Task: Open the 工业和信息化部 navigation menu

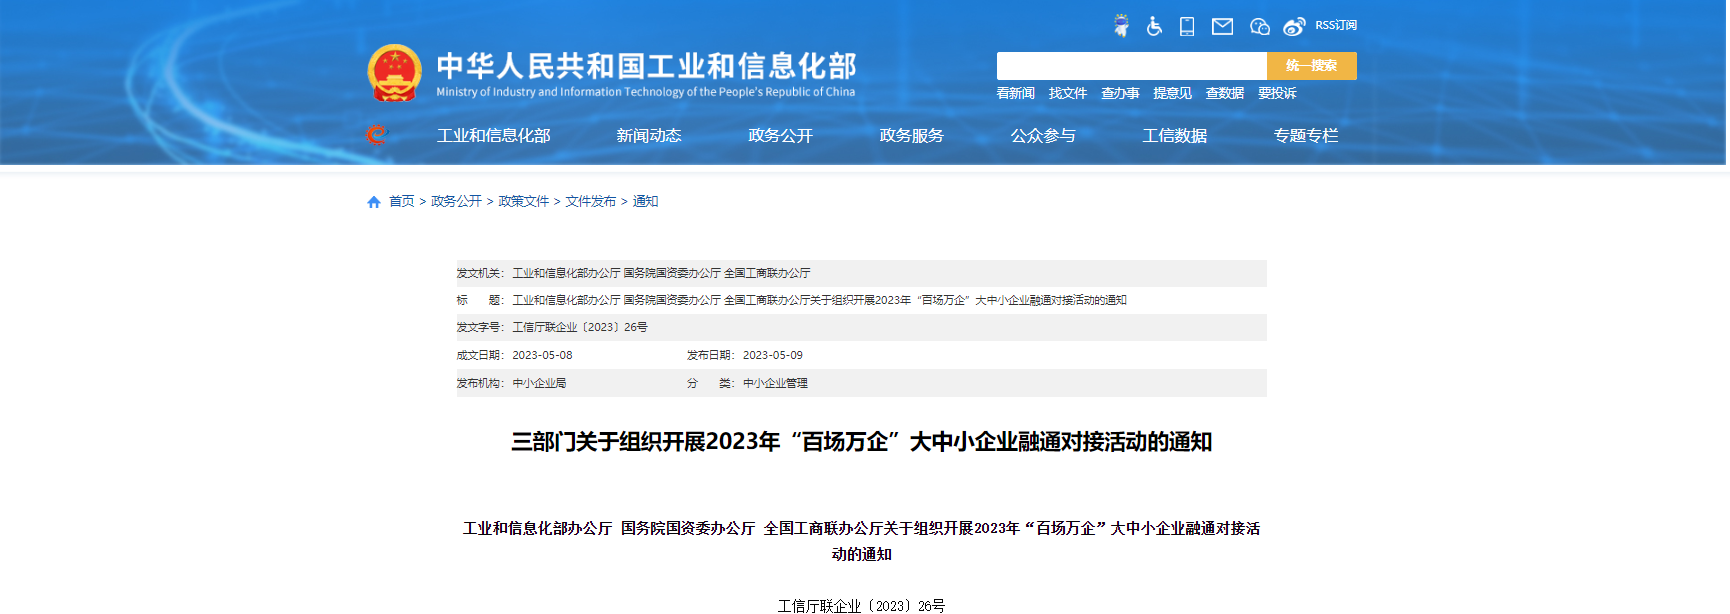Action: (493, 136)
